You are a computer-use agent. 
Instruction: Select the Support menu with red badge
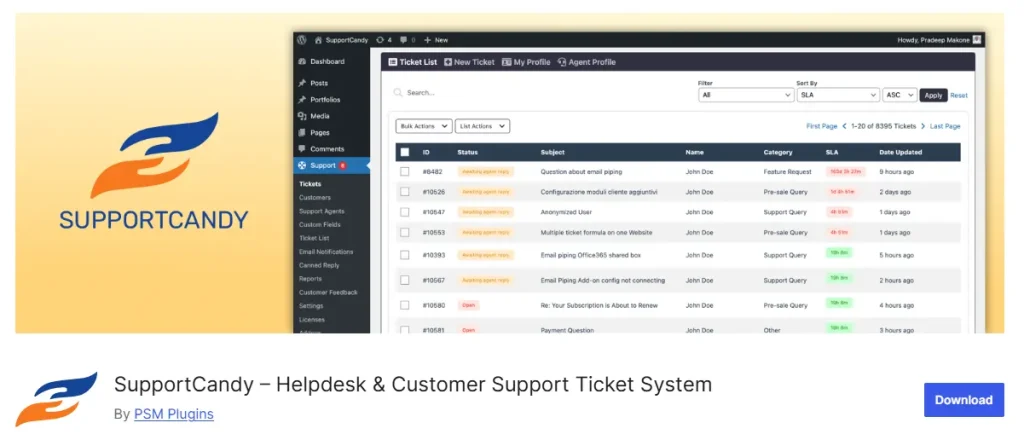(x=331, y=165)
